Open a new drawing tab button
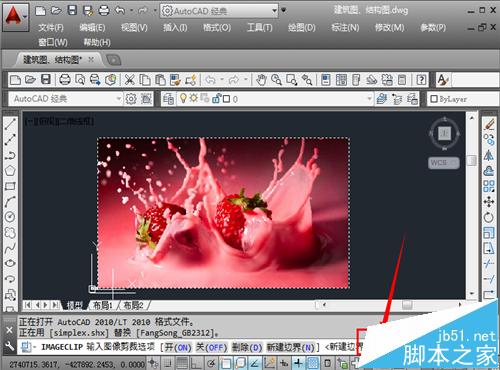Image resolution: width=500 pixels, height=370 pixels. click(x=113, y=60)
